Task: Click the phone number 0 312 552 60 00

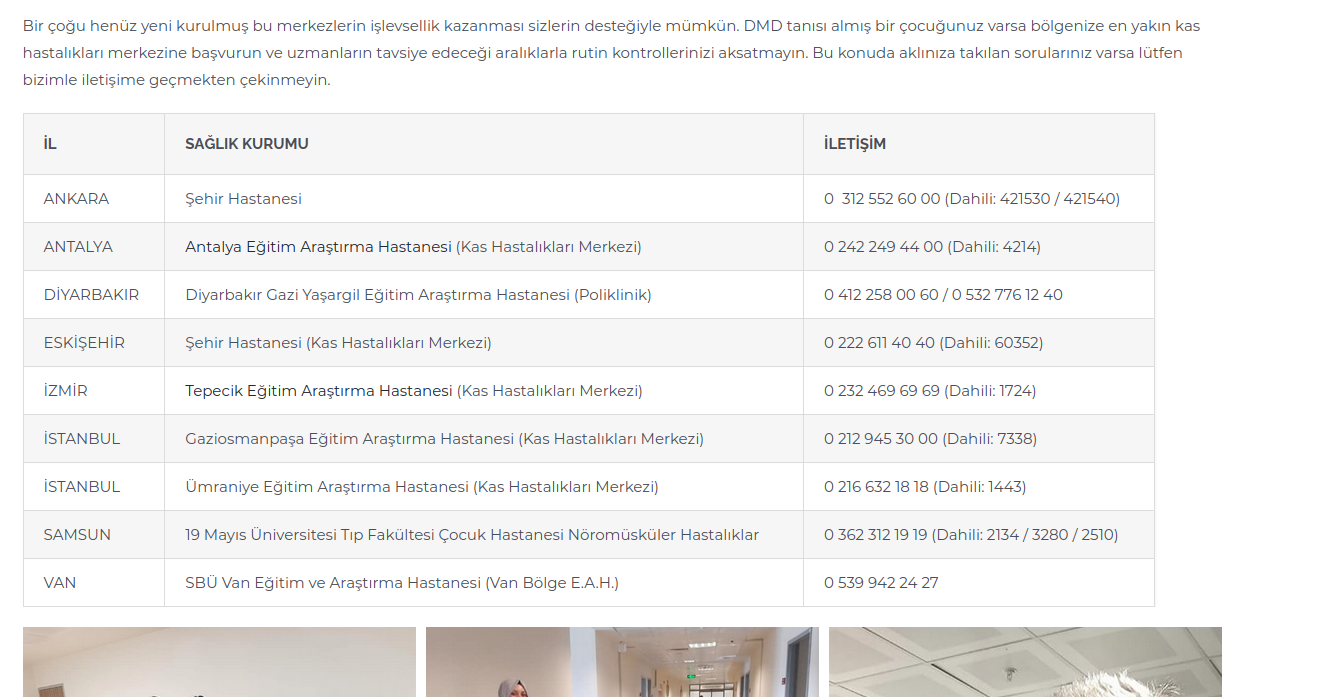Action: (x=882, y=199)
